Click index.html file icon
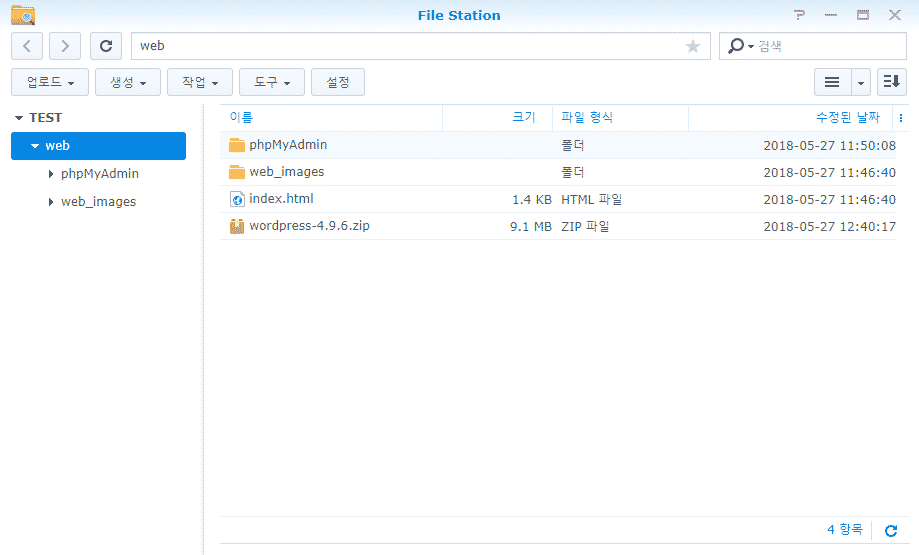The height and width of the screenshot is (555, 919). [x=237, y=199]
